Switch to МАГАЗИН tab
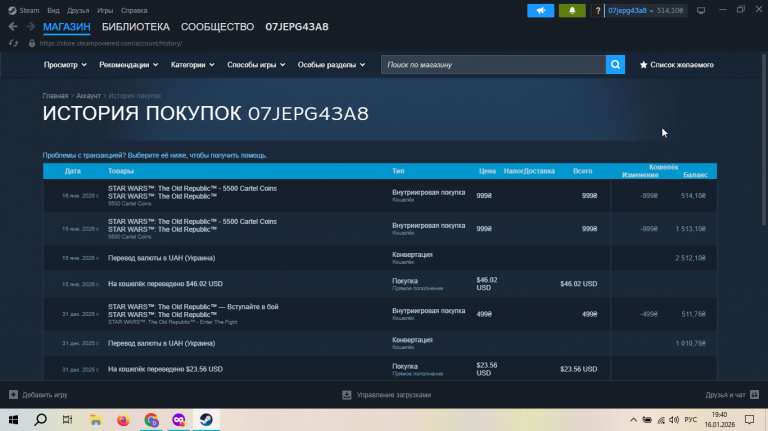Viewport: 768px width, 431px height. coord(67,27)
